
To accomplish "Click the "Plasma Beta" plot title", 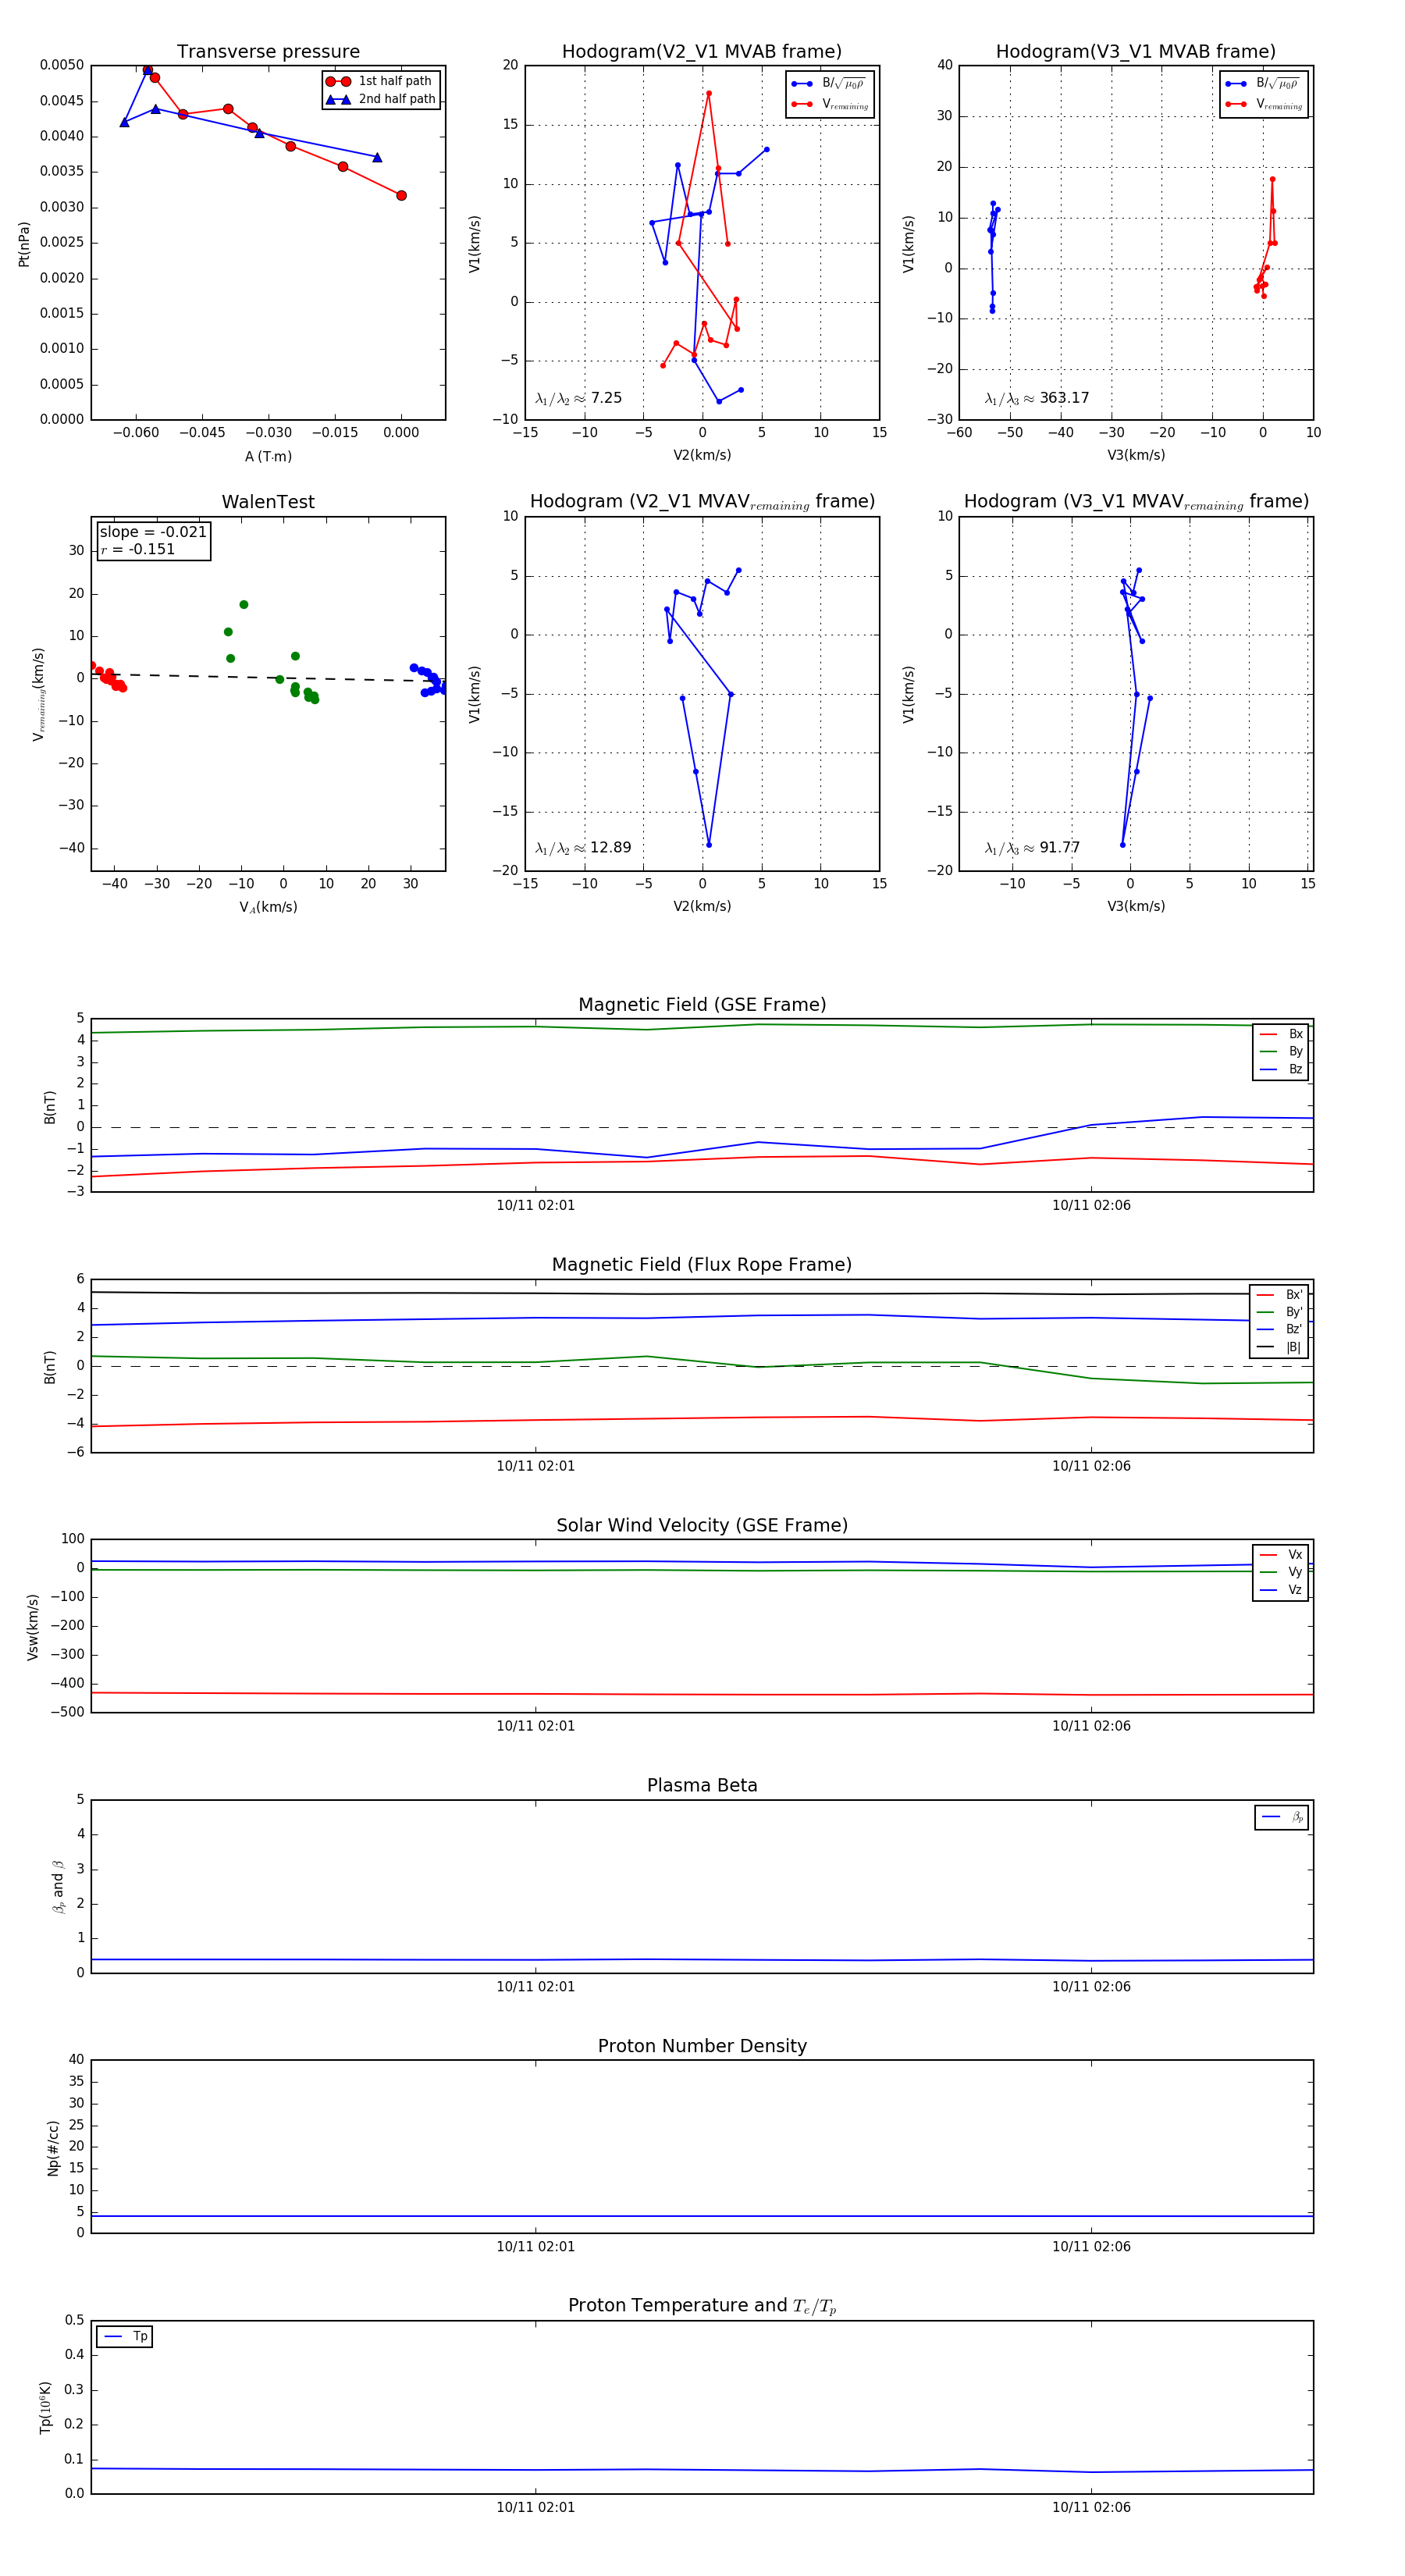I will point(702,1786).
